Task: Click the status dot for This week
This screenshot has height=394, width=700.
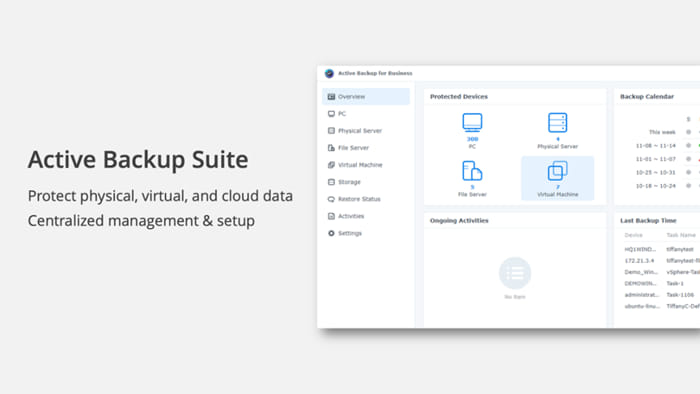Action: (x=688, y=132)
